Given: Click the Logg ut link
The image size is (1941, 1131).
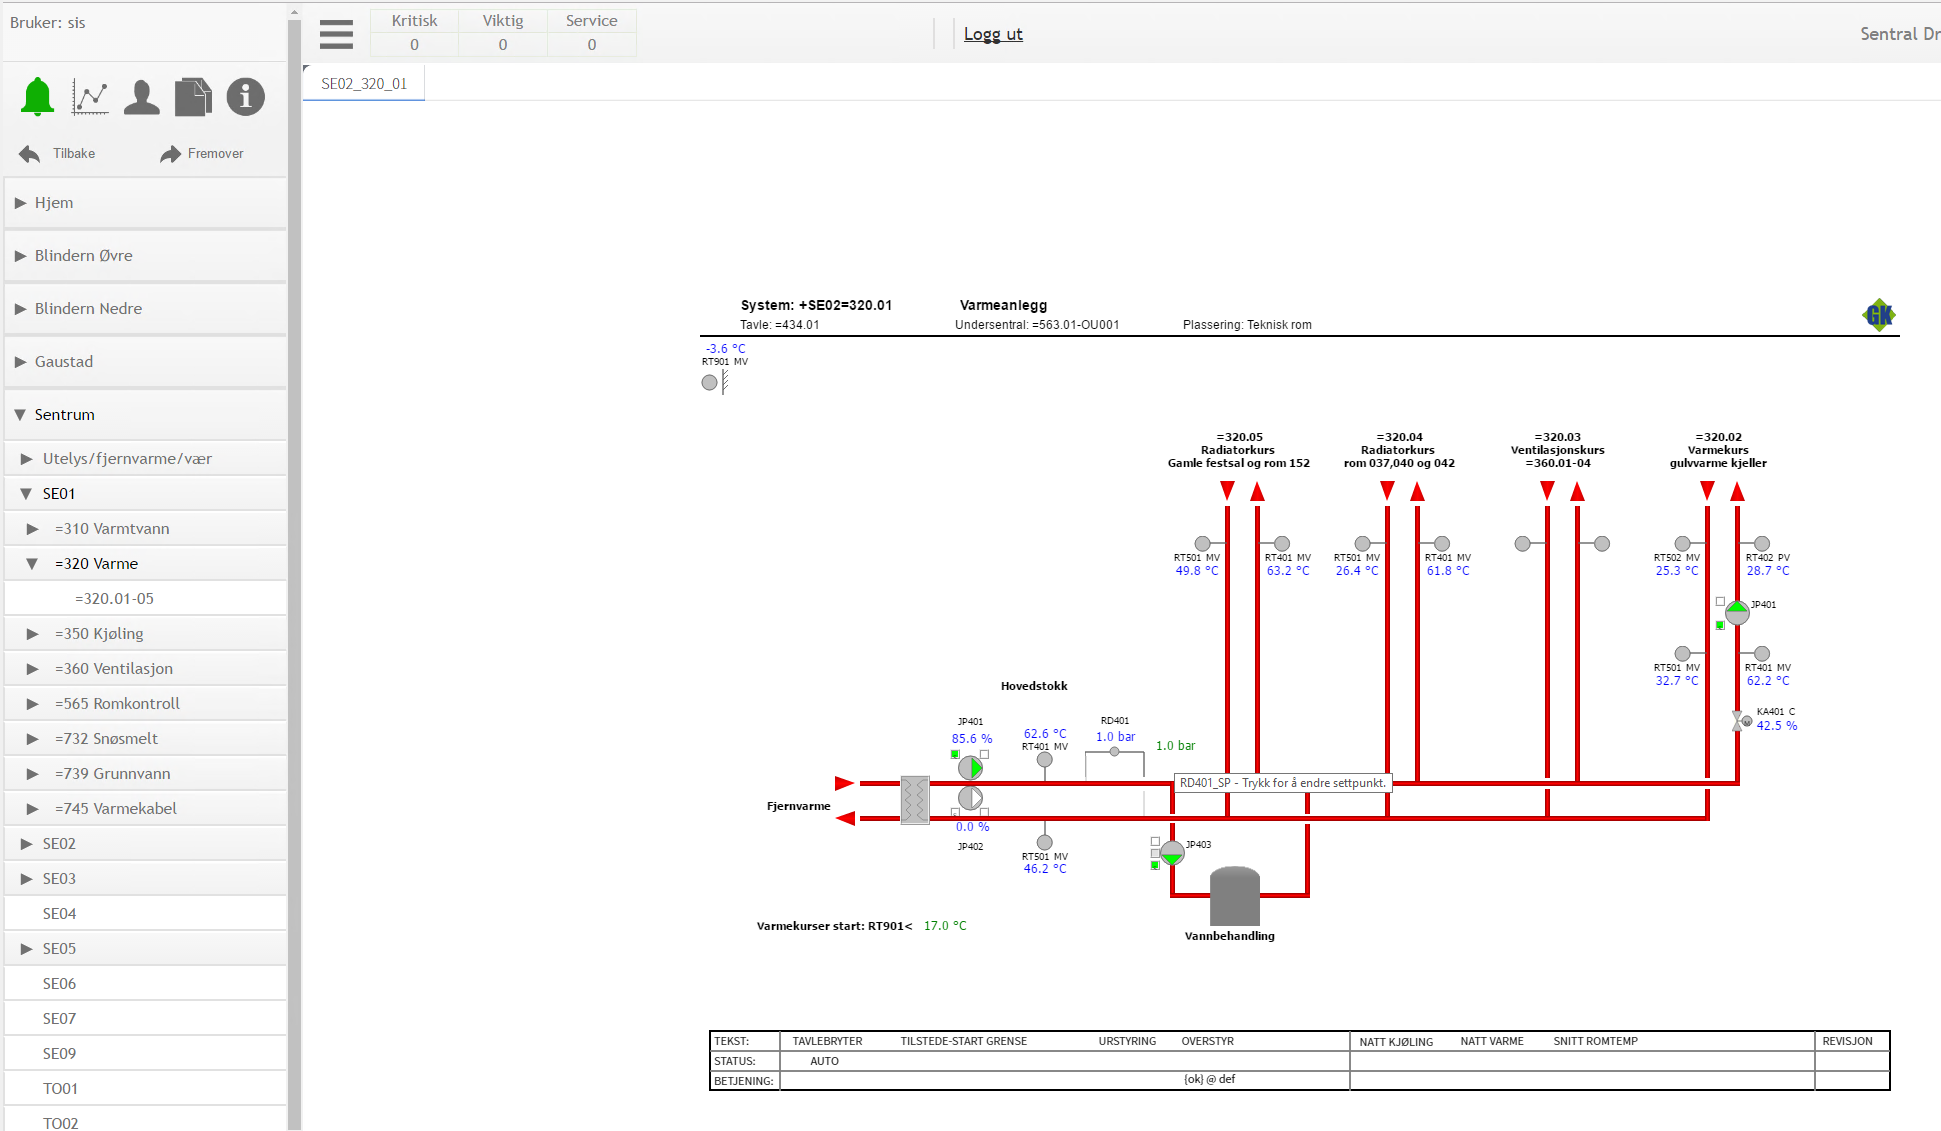Looking at the screenshot, I should click(x=992, y=34).
